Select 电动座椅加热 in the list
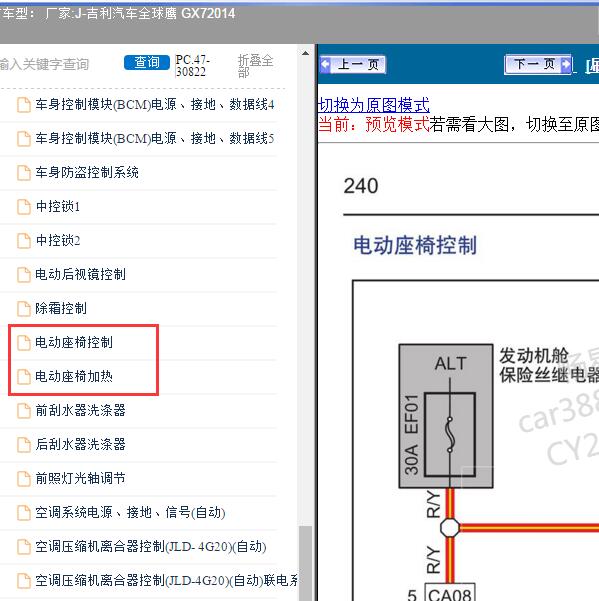 [74, 376]
